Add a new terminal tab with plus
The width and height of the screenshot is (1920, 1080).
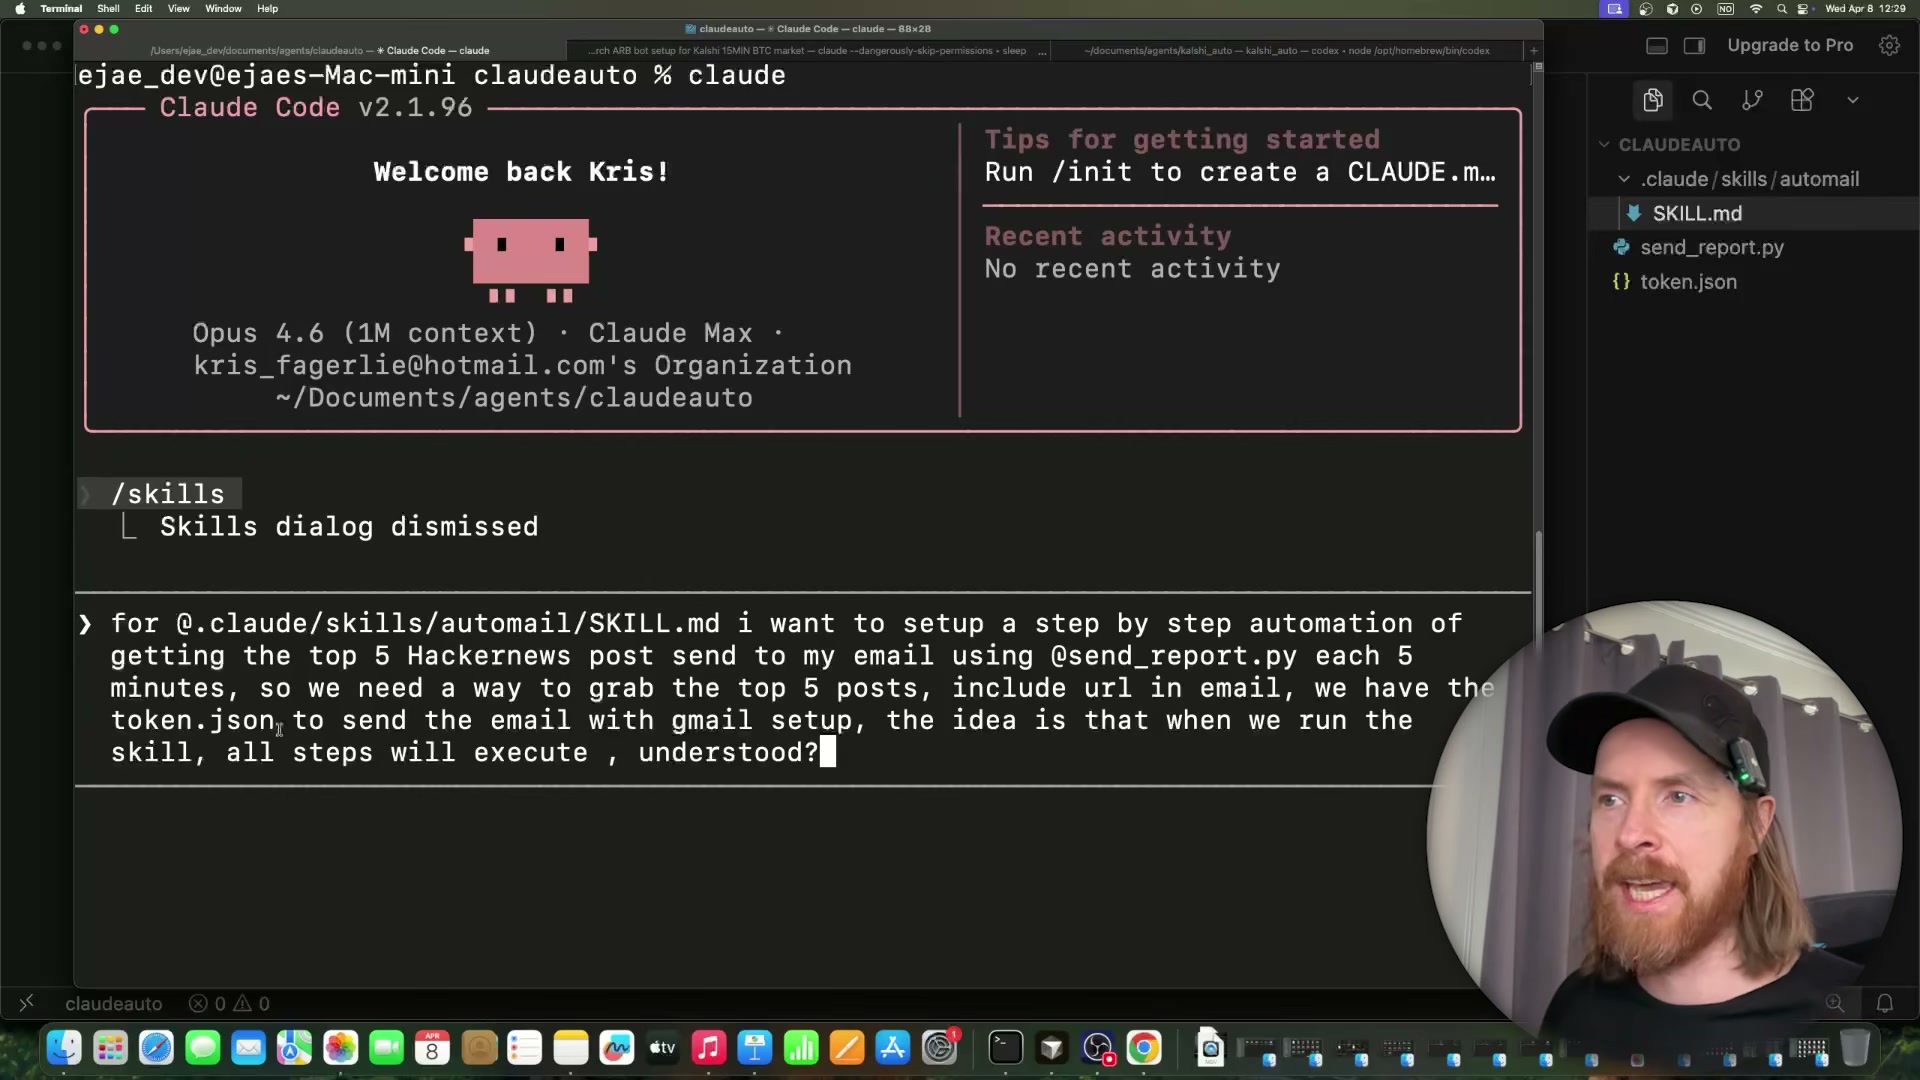click(x=1533, y=50)
